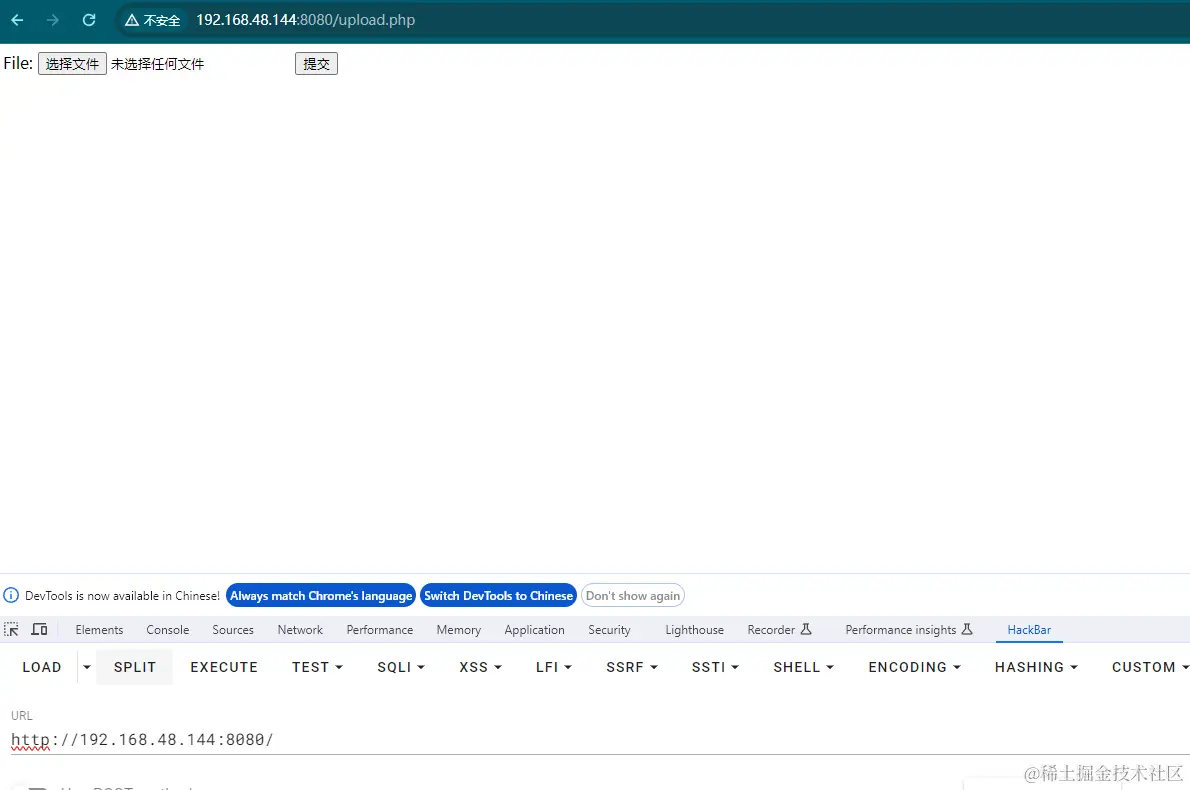Click the 未选择任何文件 text
1190x790 pixels.
[x=158, y=64]
